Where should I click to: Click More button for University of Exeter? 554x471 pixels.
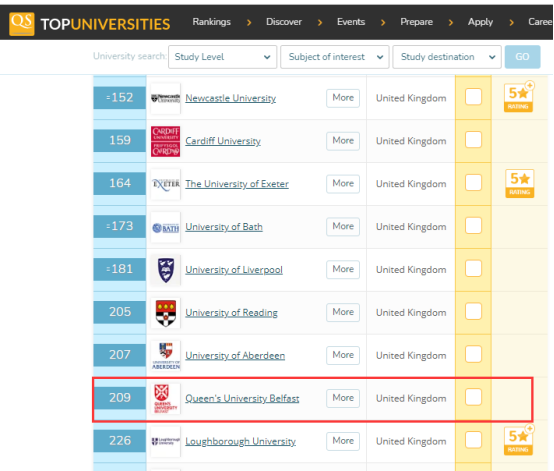(x=343, y=184)
